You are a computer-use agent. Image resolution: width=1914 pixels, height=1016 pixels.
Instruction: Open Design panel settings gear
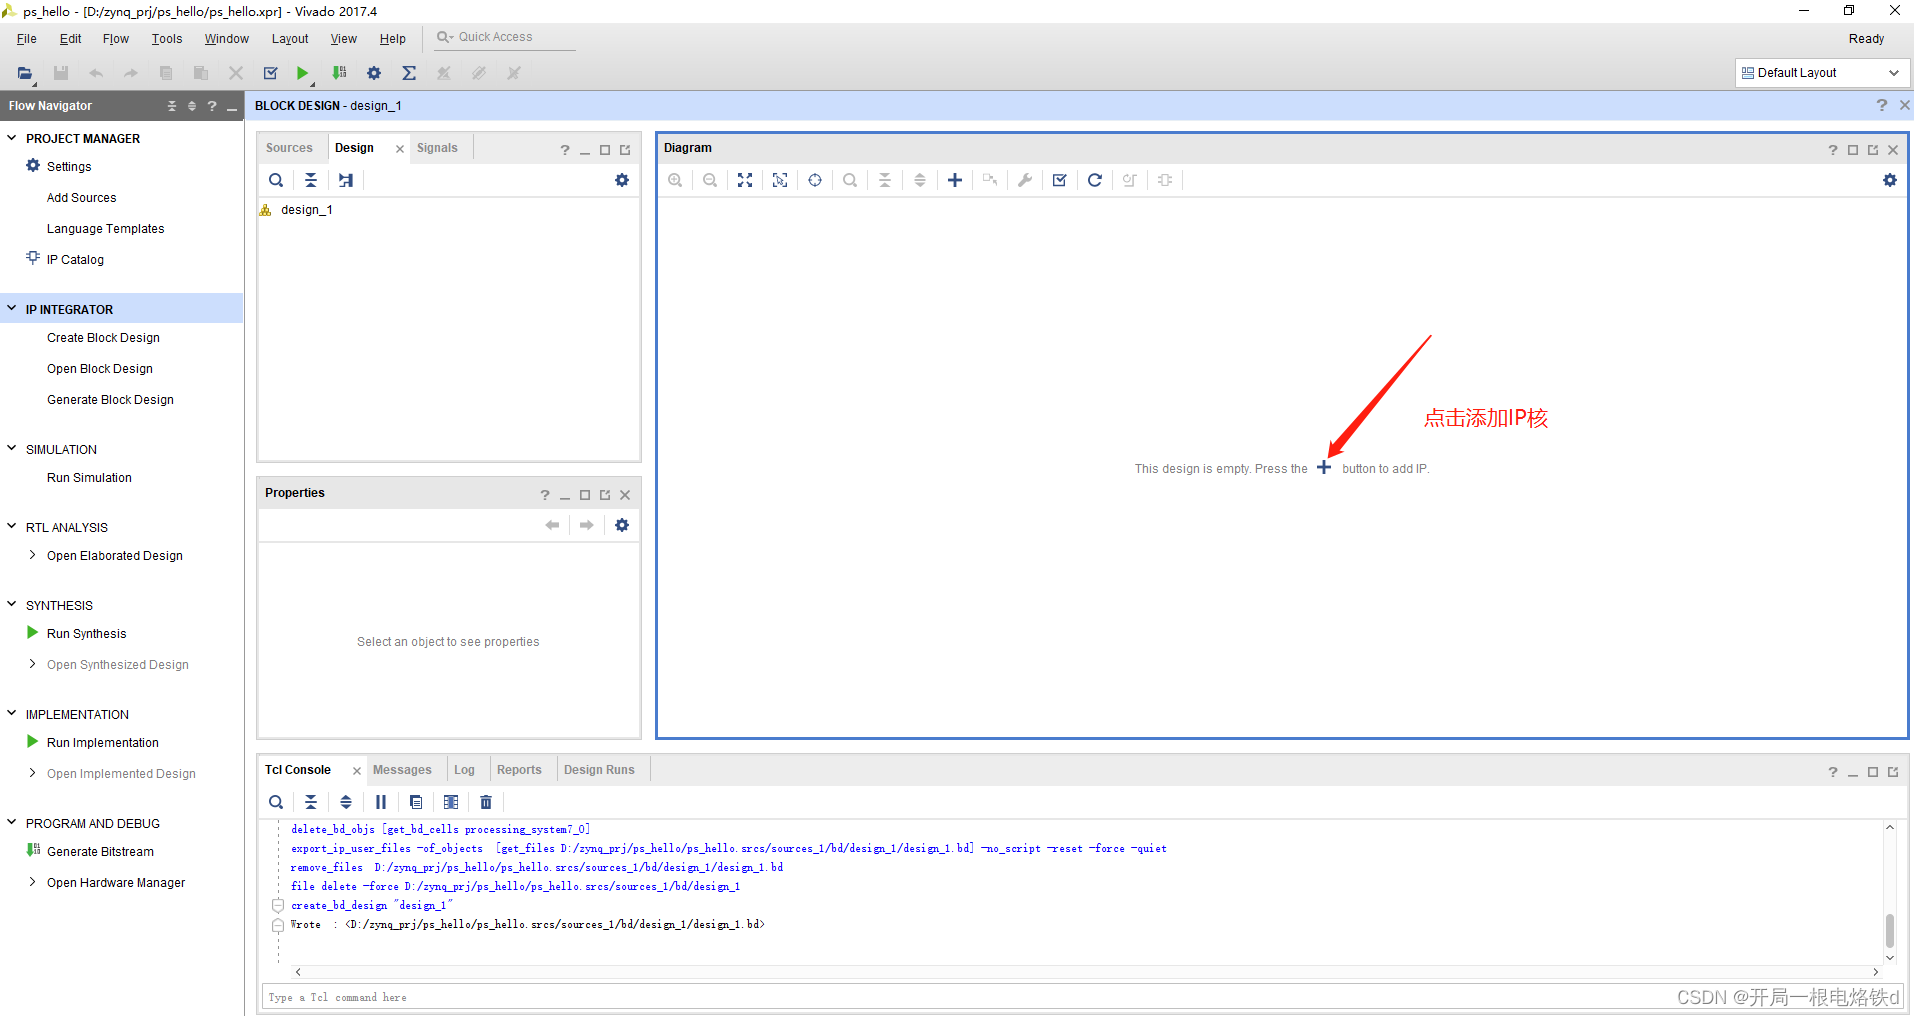[622, 180]
